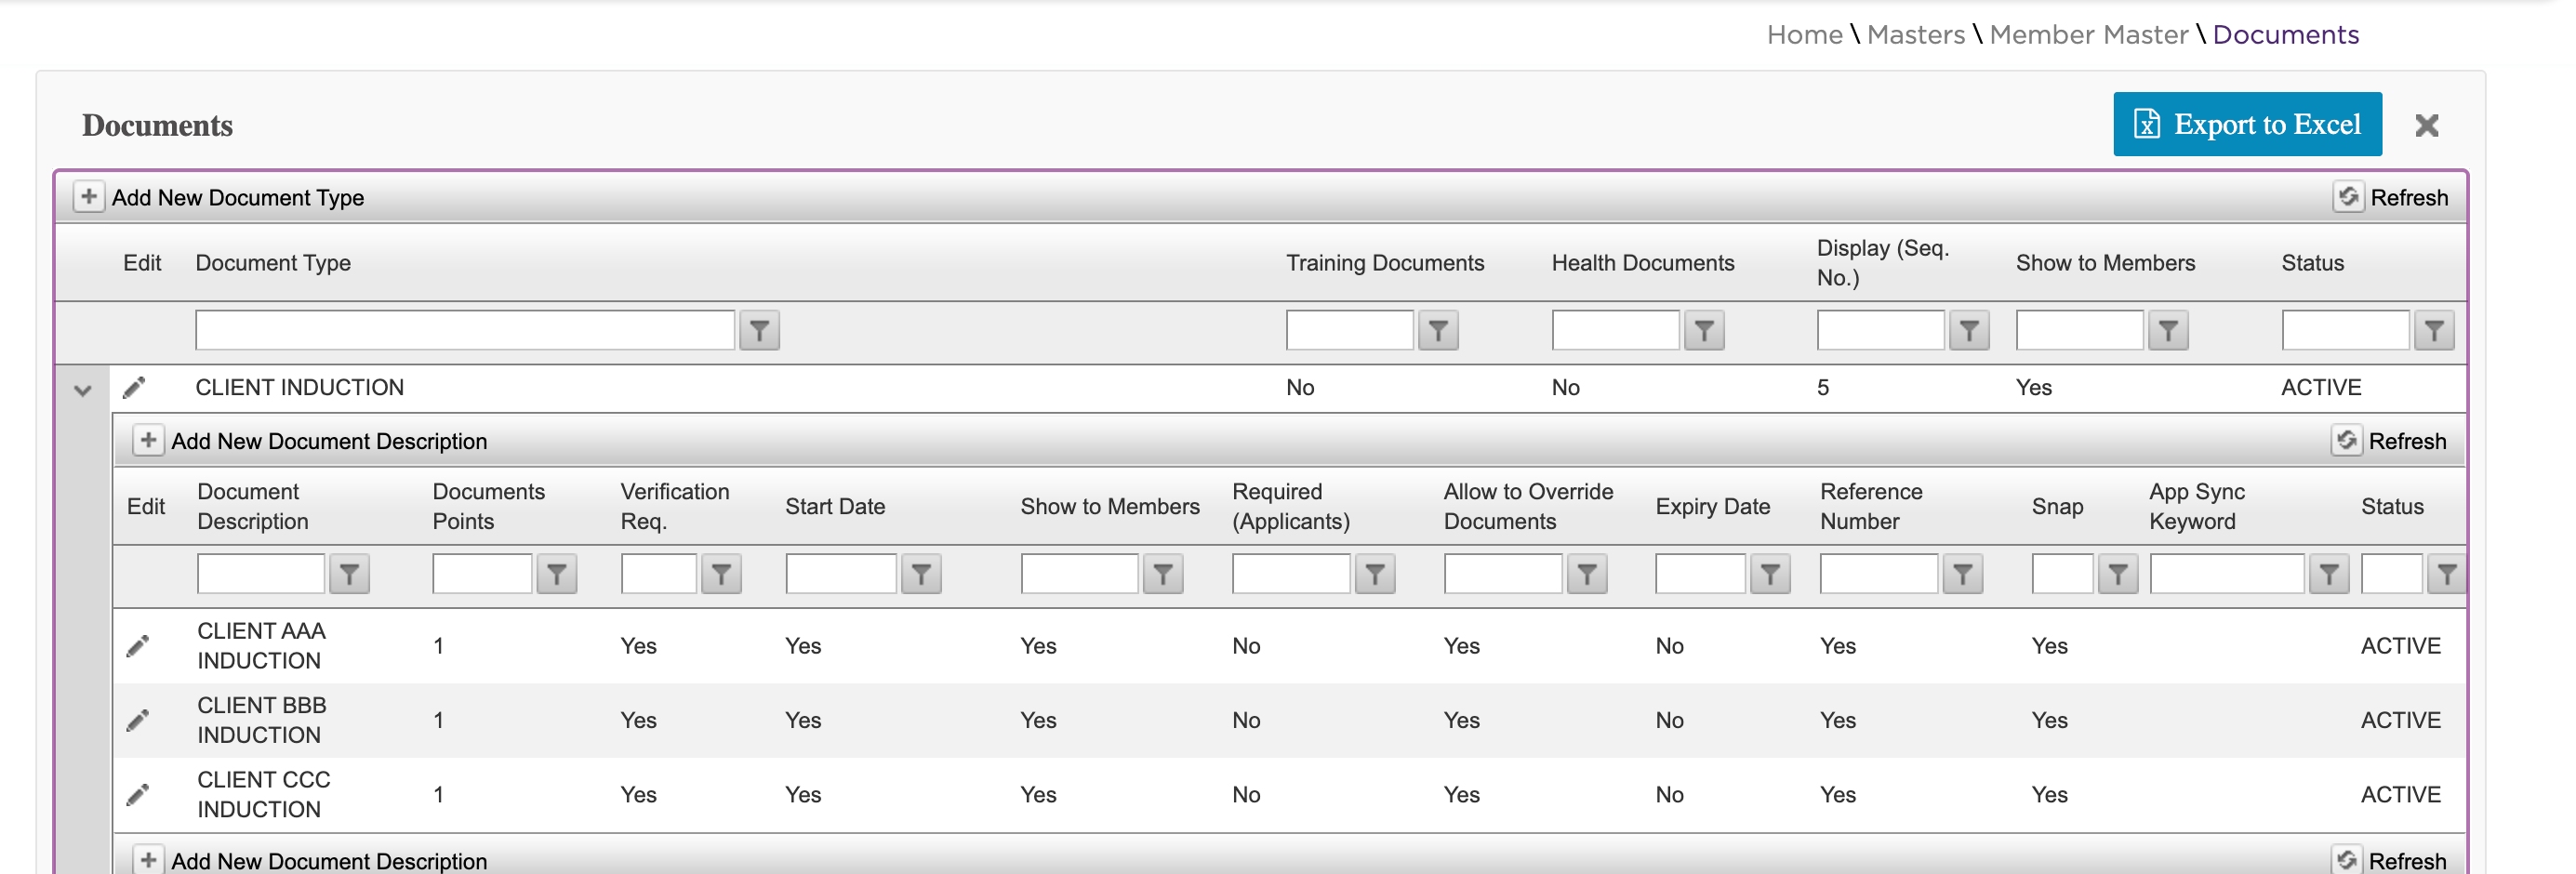Click filter icon for top Show to Members column
2576x874 pixels.
[2168, 330]
